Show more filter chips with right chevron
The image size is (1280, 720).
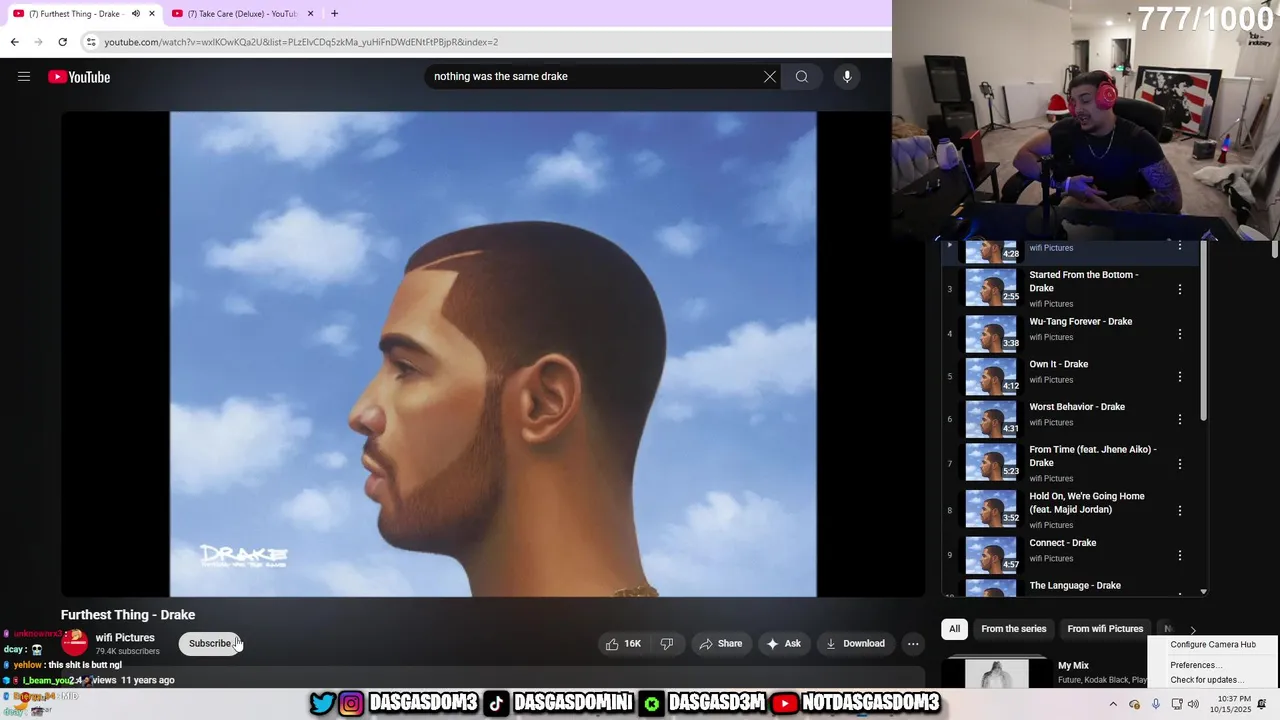pyautogui.click(x=1192, y=630)
